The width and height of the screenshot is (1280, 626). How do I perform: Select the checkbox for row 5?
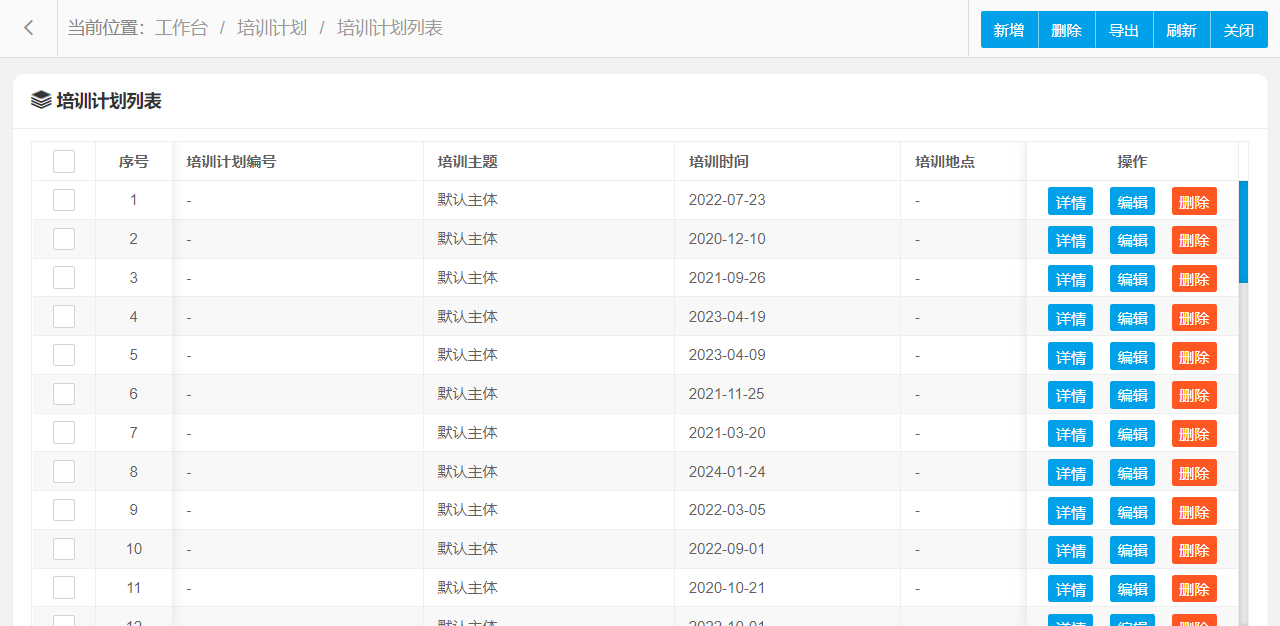click(64, 355)
